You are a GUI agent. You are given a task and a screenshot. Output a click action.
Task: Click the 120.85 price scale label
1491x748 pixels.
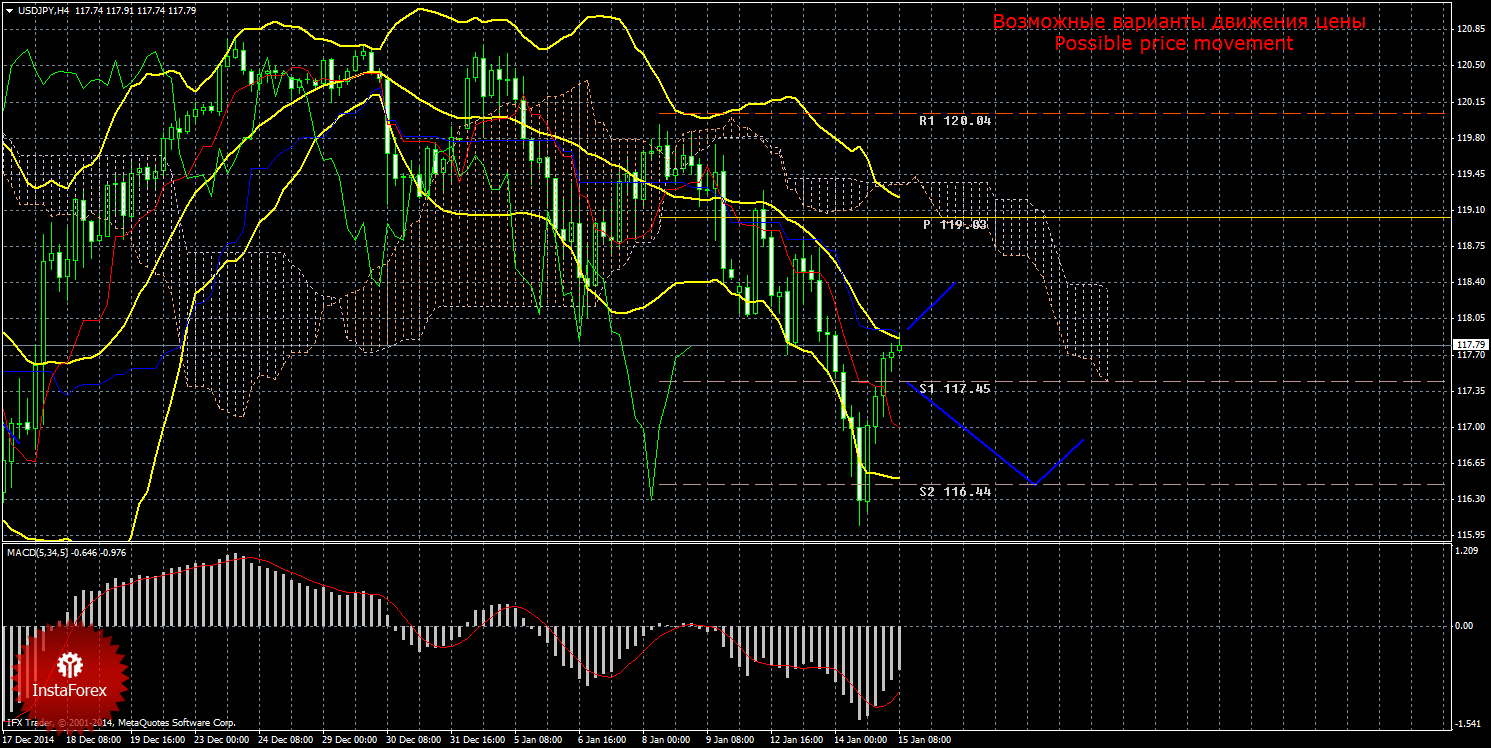click(1469, 29)
